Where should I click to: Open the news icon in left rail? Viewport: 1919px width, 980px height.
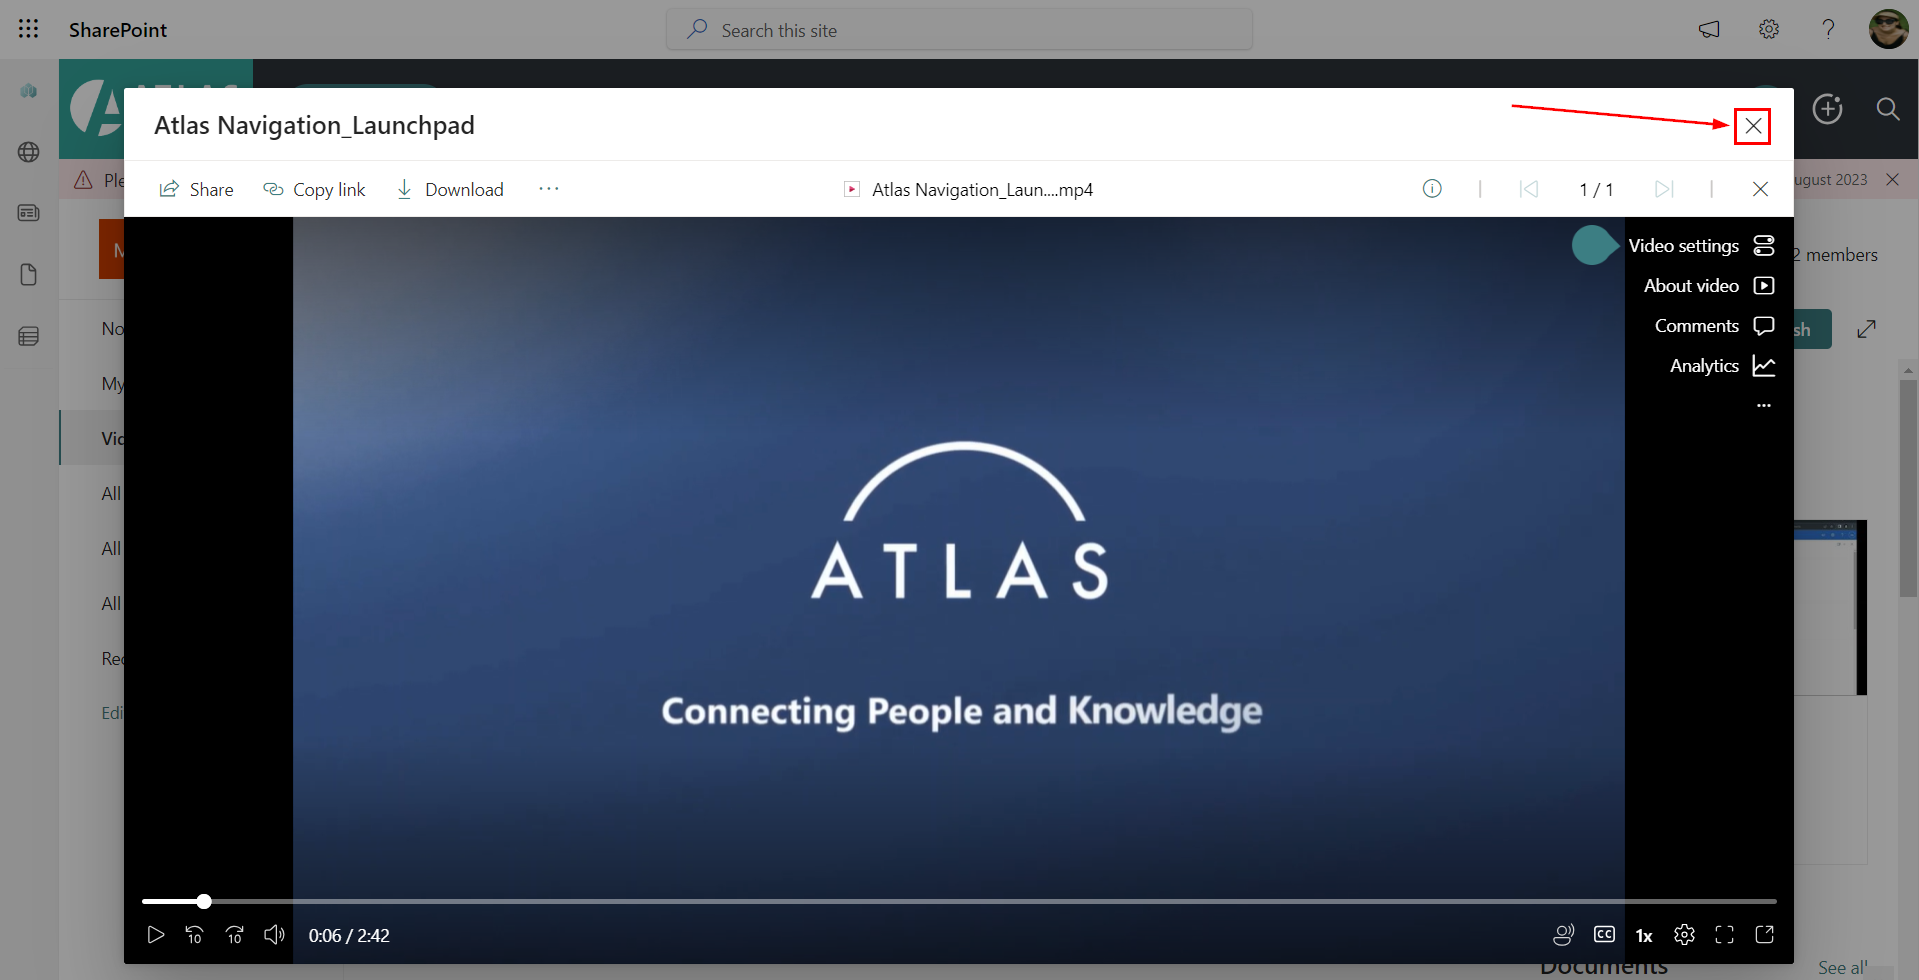[x=29, y=213]
